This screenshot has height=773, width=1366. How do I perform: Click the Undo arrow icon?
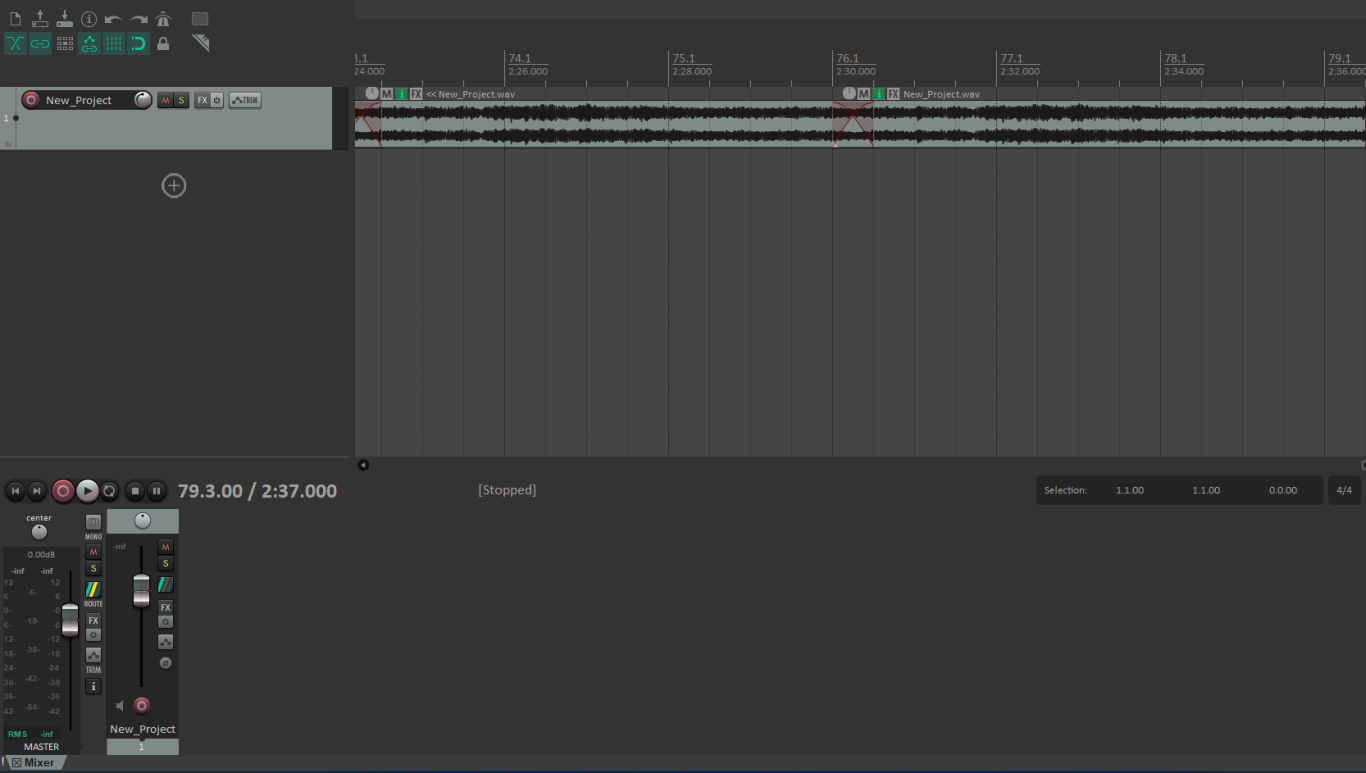pyautogui.click(x=113, y=19)
